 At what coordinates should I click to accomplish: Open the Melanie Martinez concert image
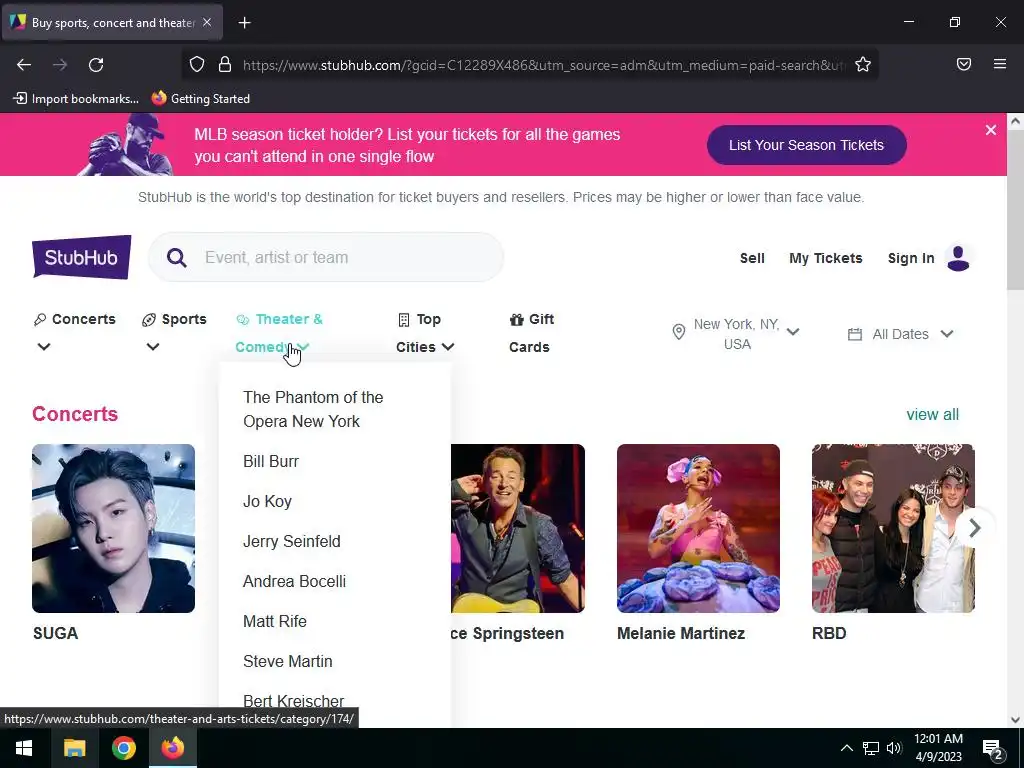(698, 528)
